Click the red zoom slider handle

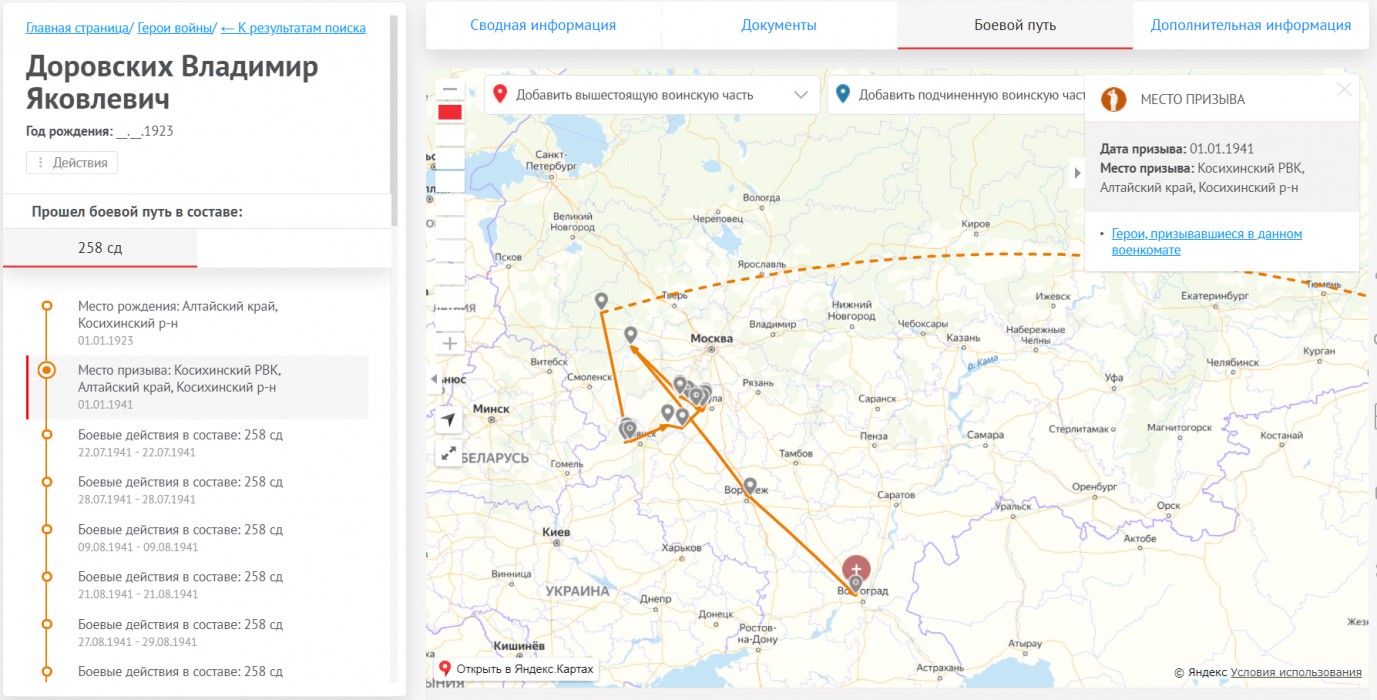tap(450, 112)
